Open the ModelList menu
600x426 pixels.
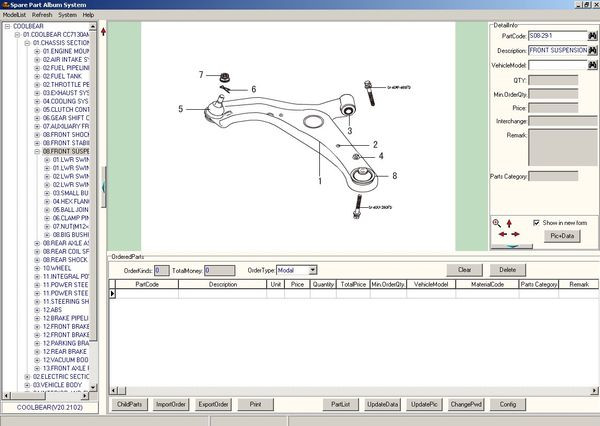click(14, 16)
